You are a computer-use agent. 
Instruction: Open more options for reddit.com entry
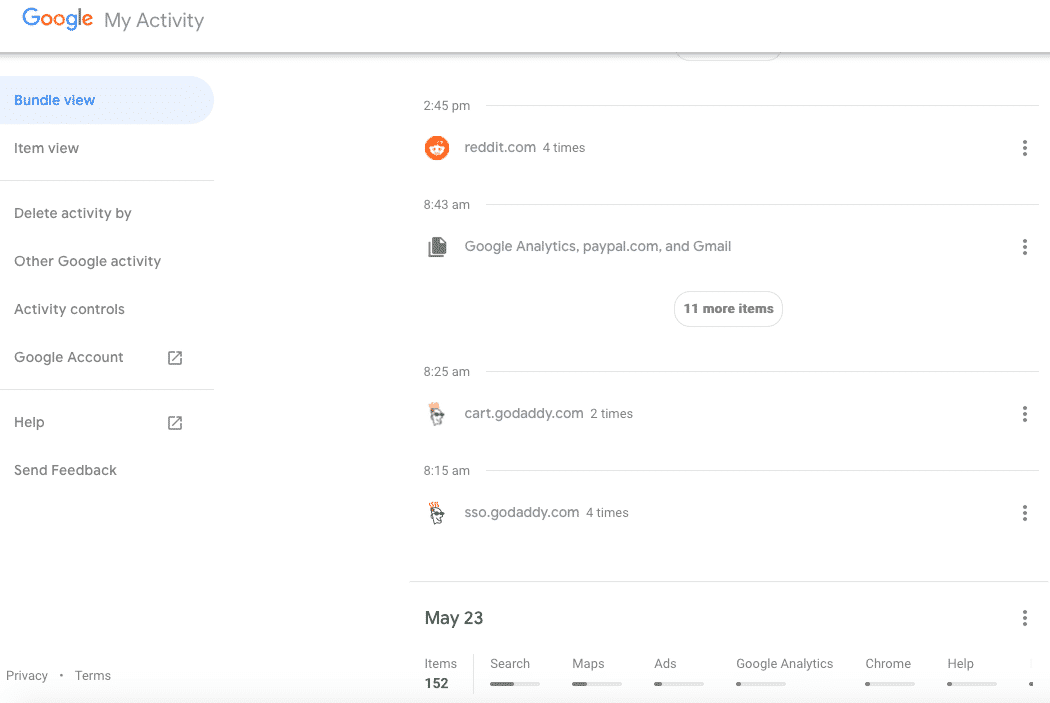[x=1025, y=148]
